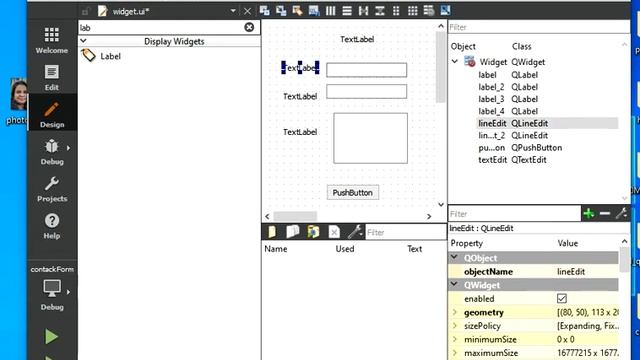The height and width of the screenshot is (360, 640).
Task: Click the Edit Widgets toolbar icon
Action: (x=264, y=11)
